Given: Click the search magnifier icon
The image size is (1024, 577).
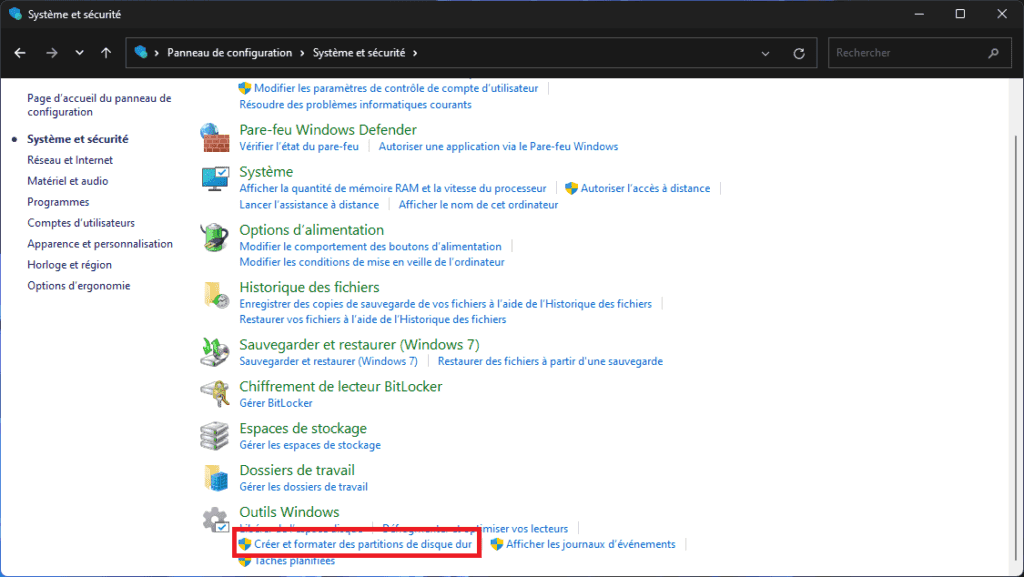Looking at the screenshot, I should point(993,53).
